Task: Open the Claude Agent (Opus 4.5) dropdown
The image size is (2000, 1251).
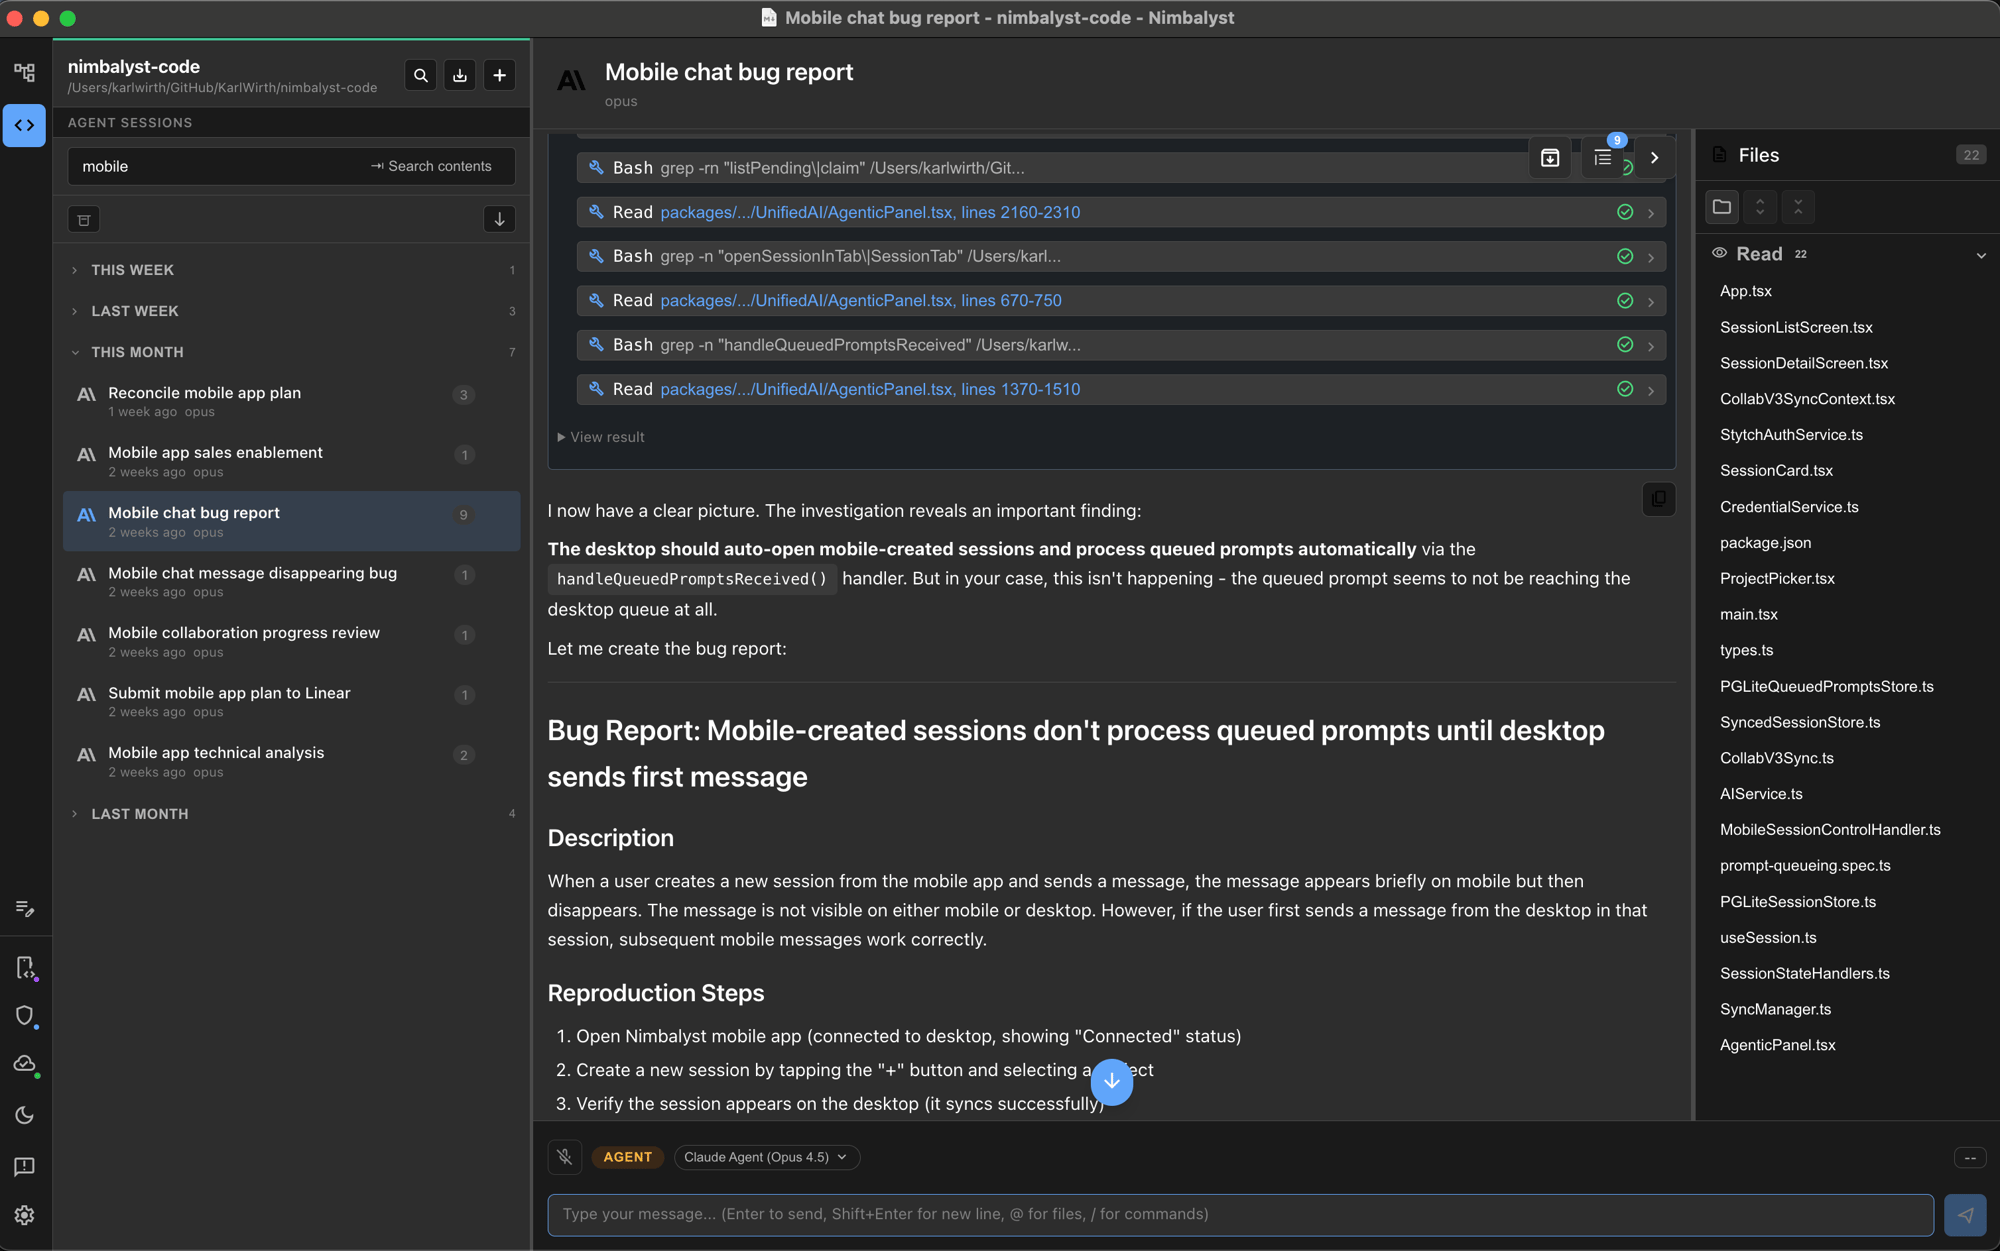Action: (x=765, y=1157)
